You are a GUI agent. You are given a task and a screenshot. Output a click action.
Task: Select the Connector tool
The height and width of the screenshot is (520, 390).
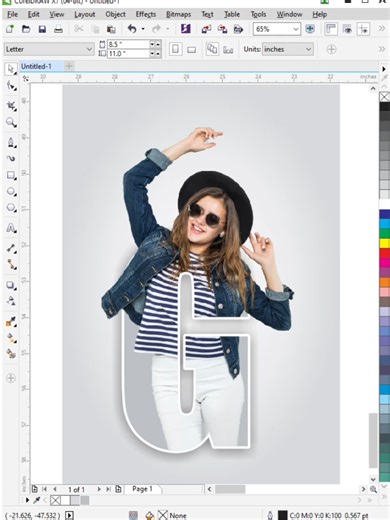click(x=11, y=265)
